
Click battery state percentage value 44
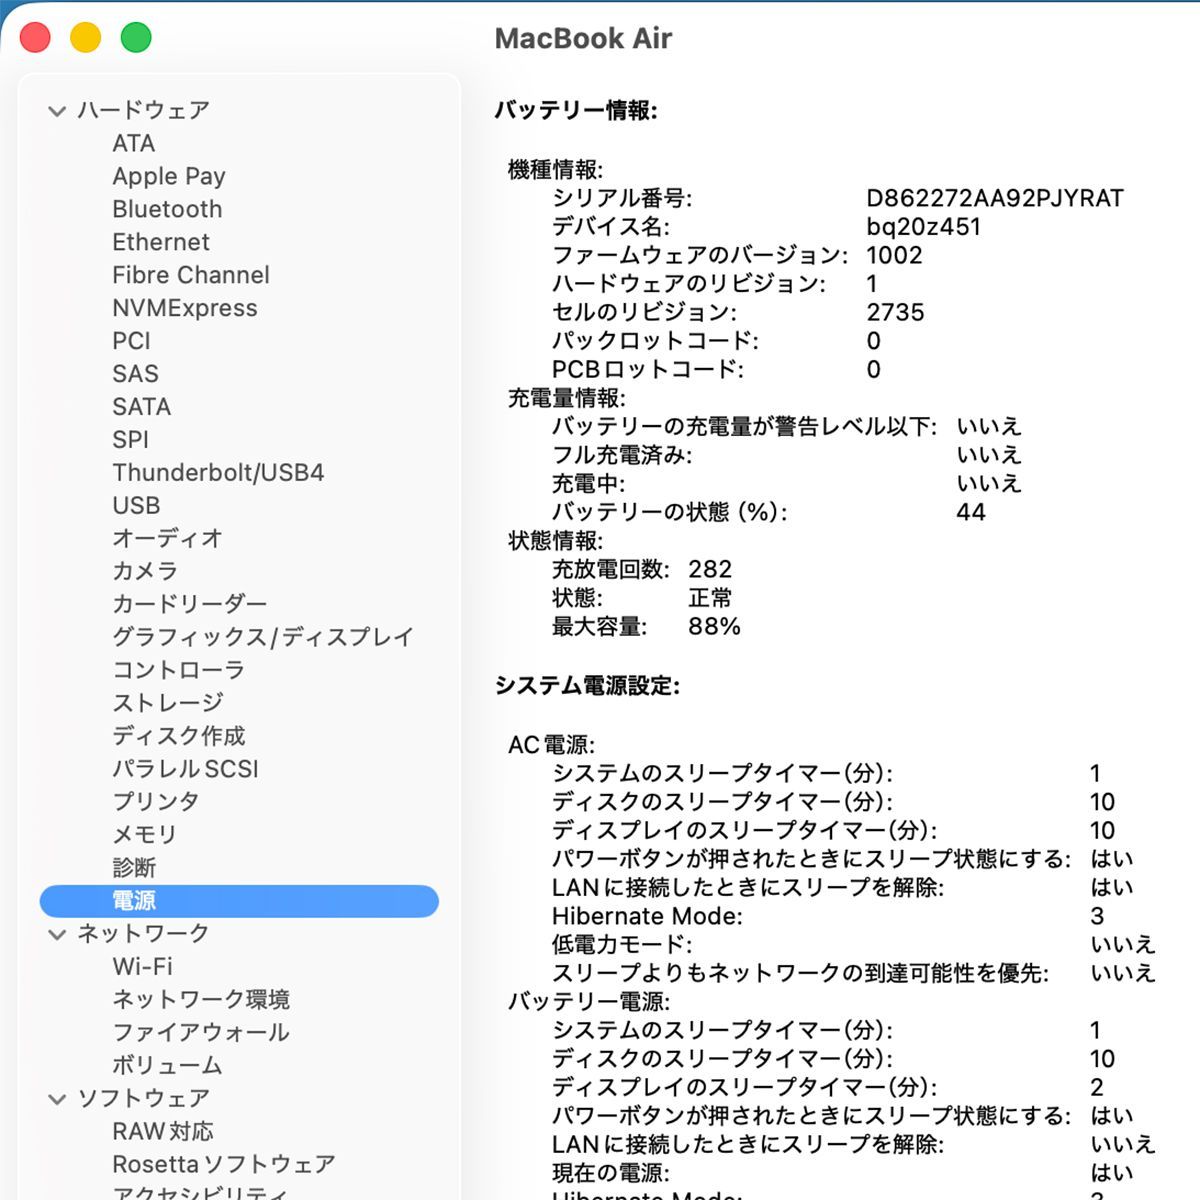pyautogui.click(x=971, y=513)
